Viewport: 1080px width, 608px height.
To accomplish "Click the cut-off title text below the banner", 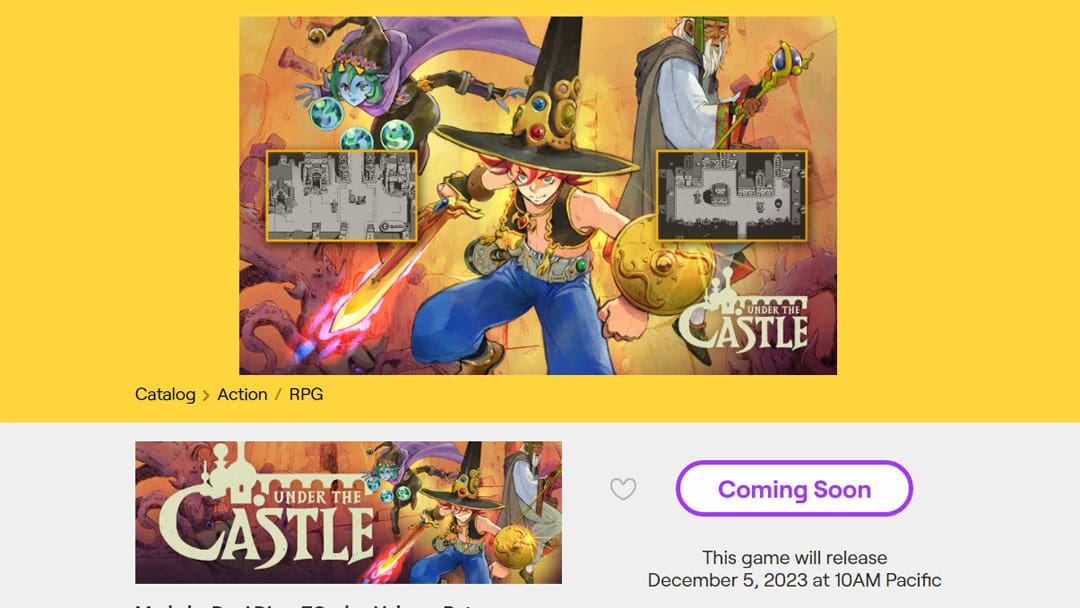I will (x=307, y=605).
